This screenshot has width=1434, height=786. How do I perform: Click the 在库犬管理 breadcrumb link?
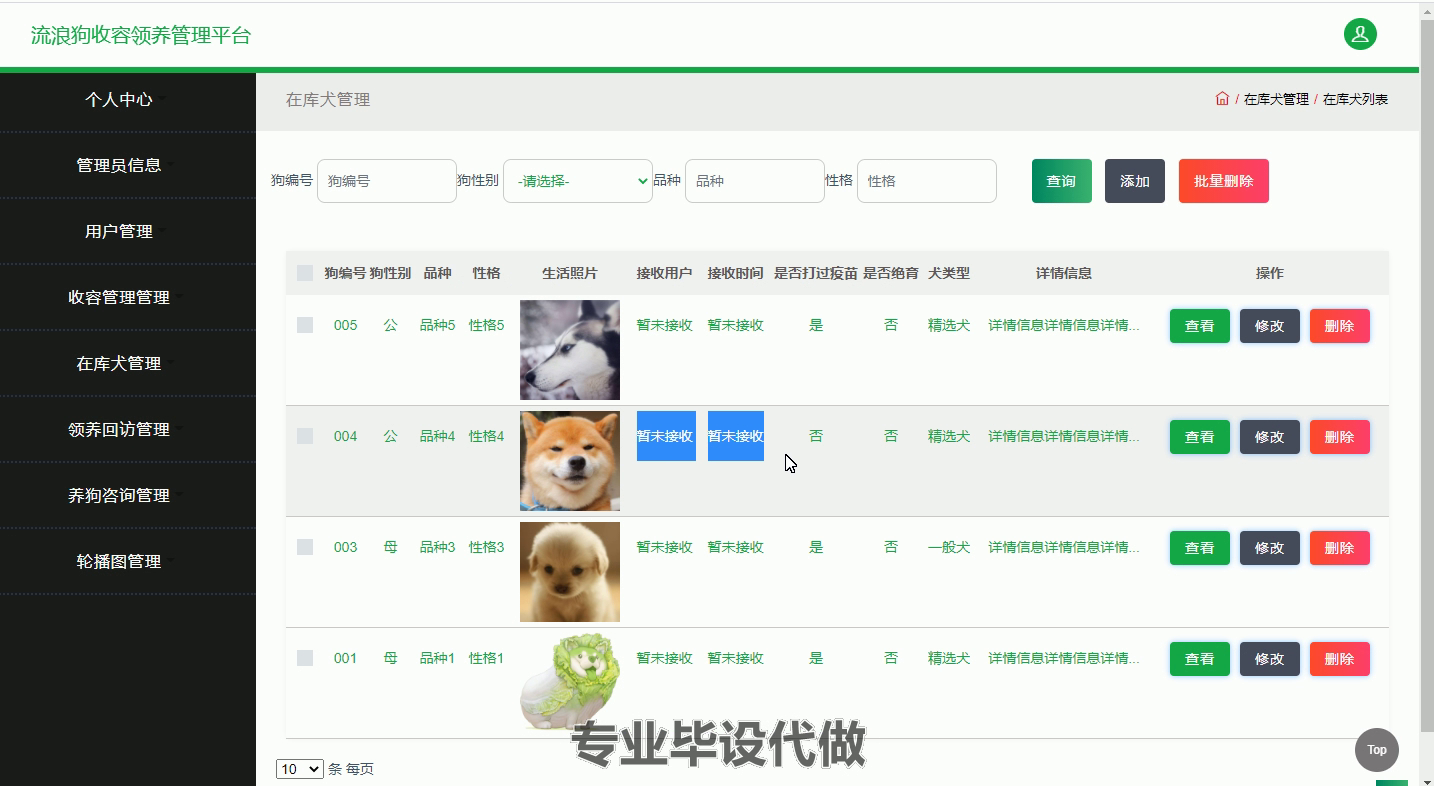click(1276, 99)
